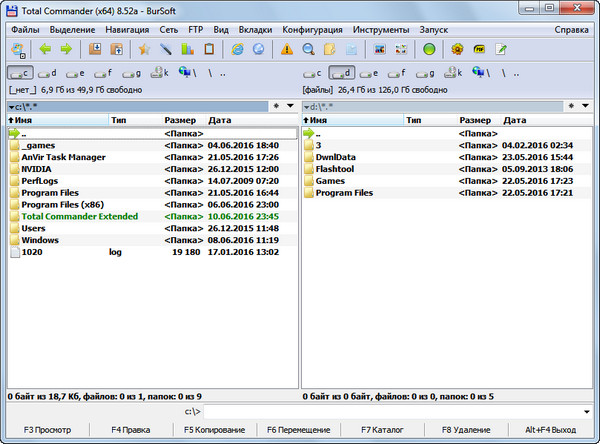
Task: Open the Конфигурация menu
Action: [312, 30]
